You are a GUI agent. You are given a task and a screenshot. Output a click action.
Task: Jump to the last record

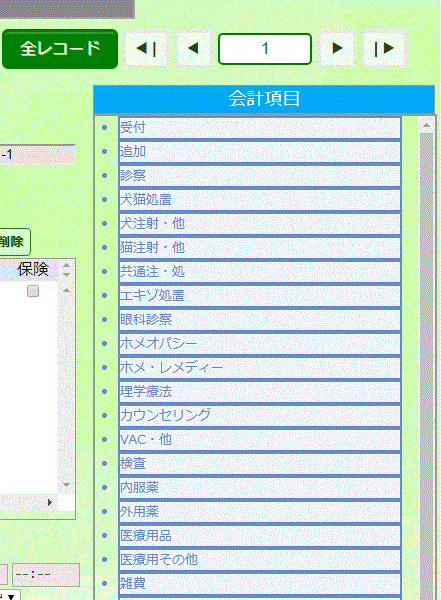click(x=384, y=49)
